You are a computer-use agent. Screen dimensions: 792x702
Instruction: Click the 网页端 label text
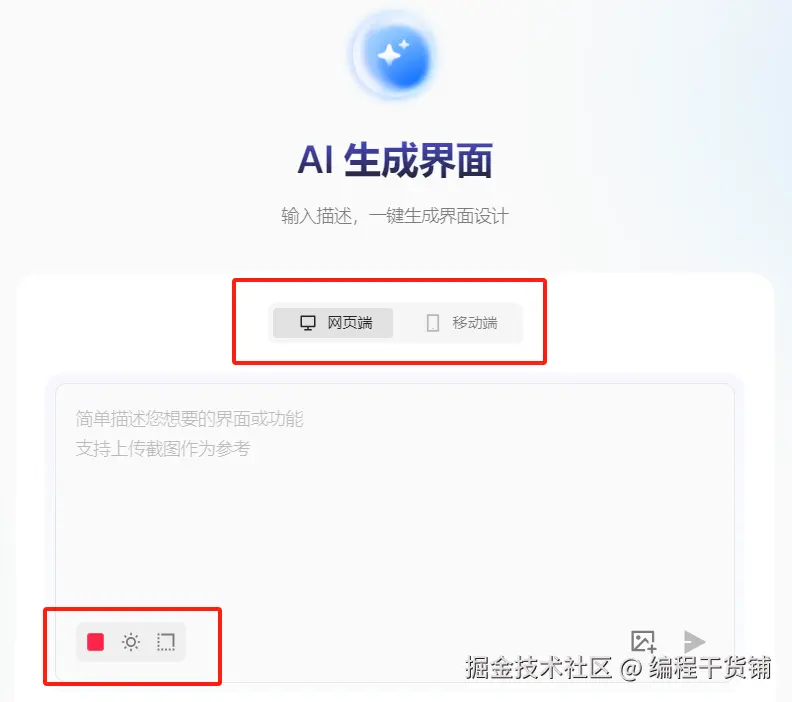(350, 323)
